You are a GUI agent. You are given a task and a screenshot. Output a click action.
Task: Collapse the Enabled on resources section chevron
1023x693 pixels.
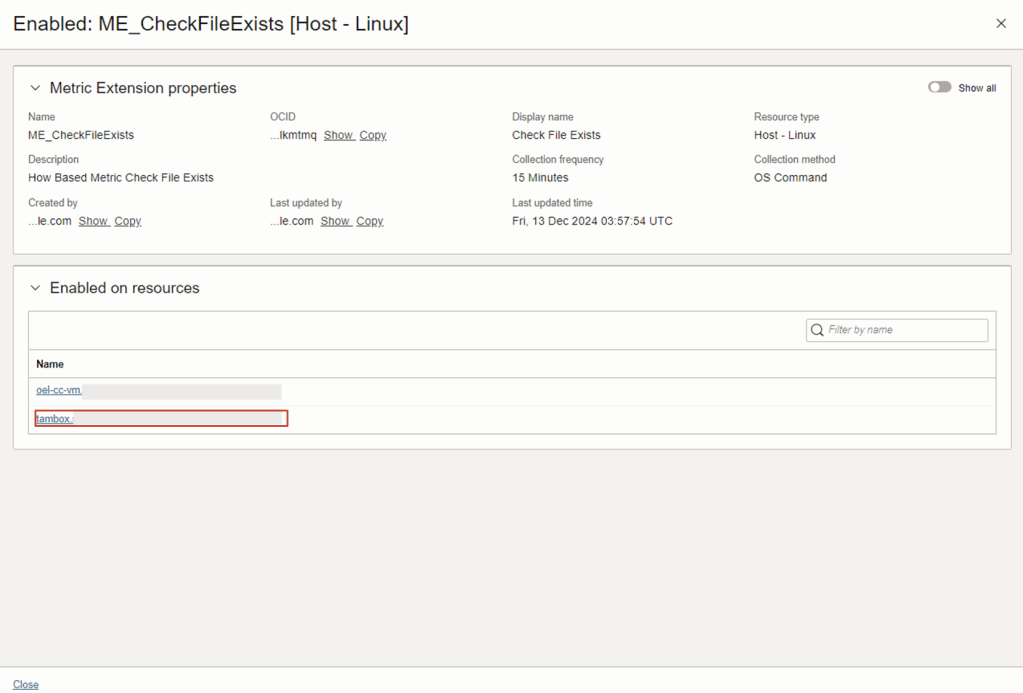pyautogui.click(x=36, y=288)
